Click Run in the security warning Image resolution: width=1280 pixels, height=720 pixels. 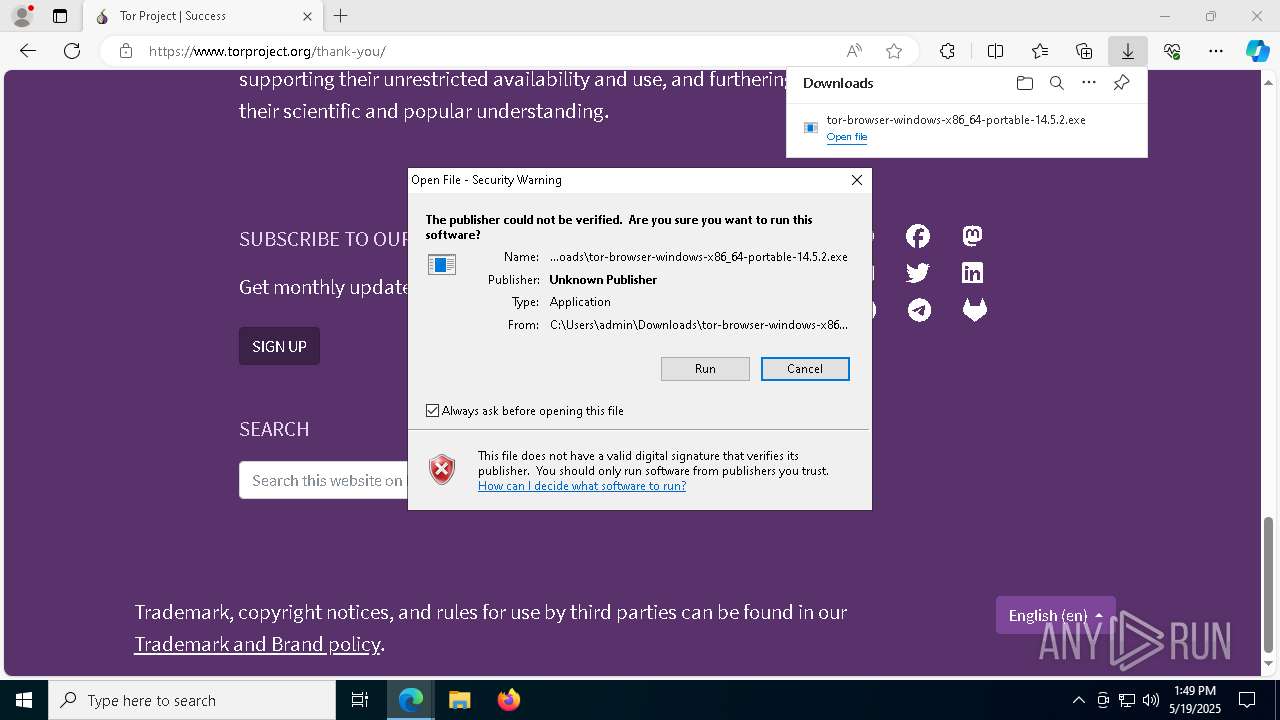(x=705, y=369)
